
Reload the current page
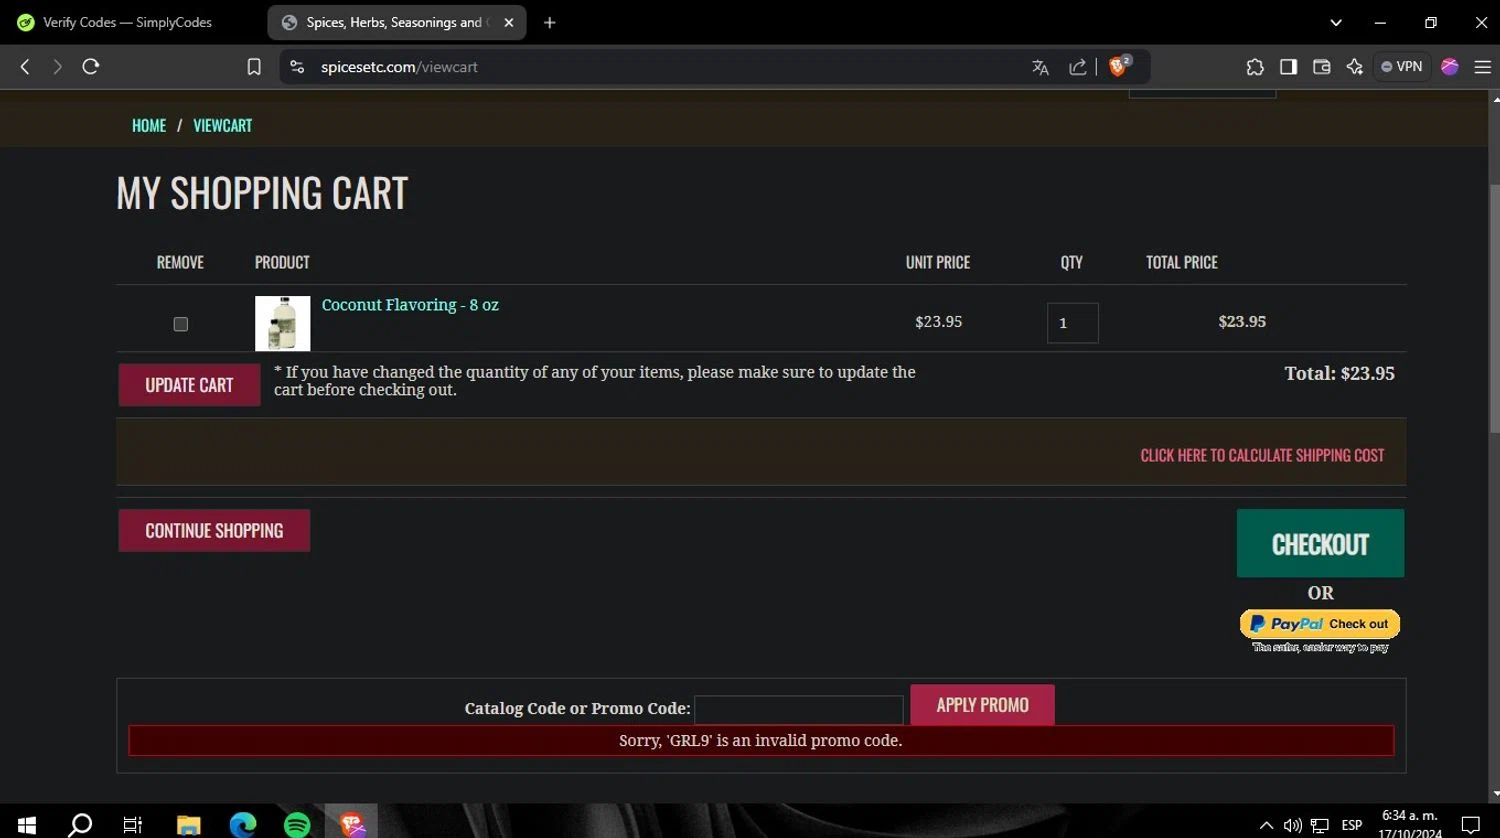[x=91, y=67]
